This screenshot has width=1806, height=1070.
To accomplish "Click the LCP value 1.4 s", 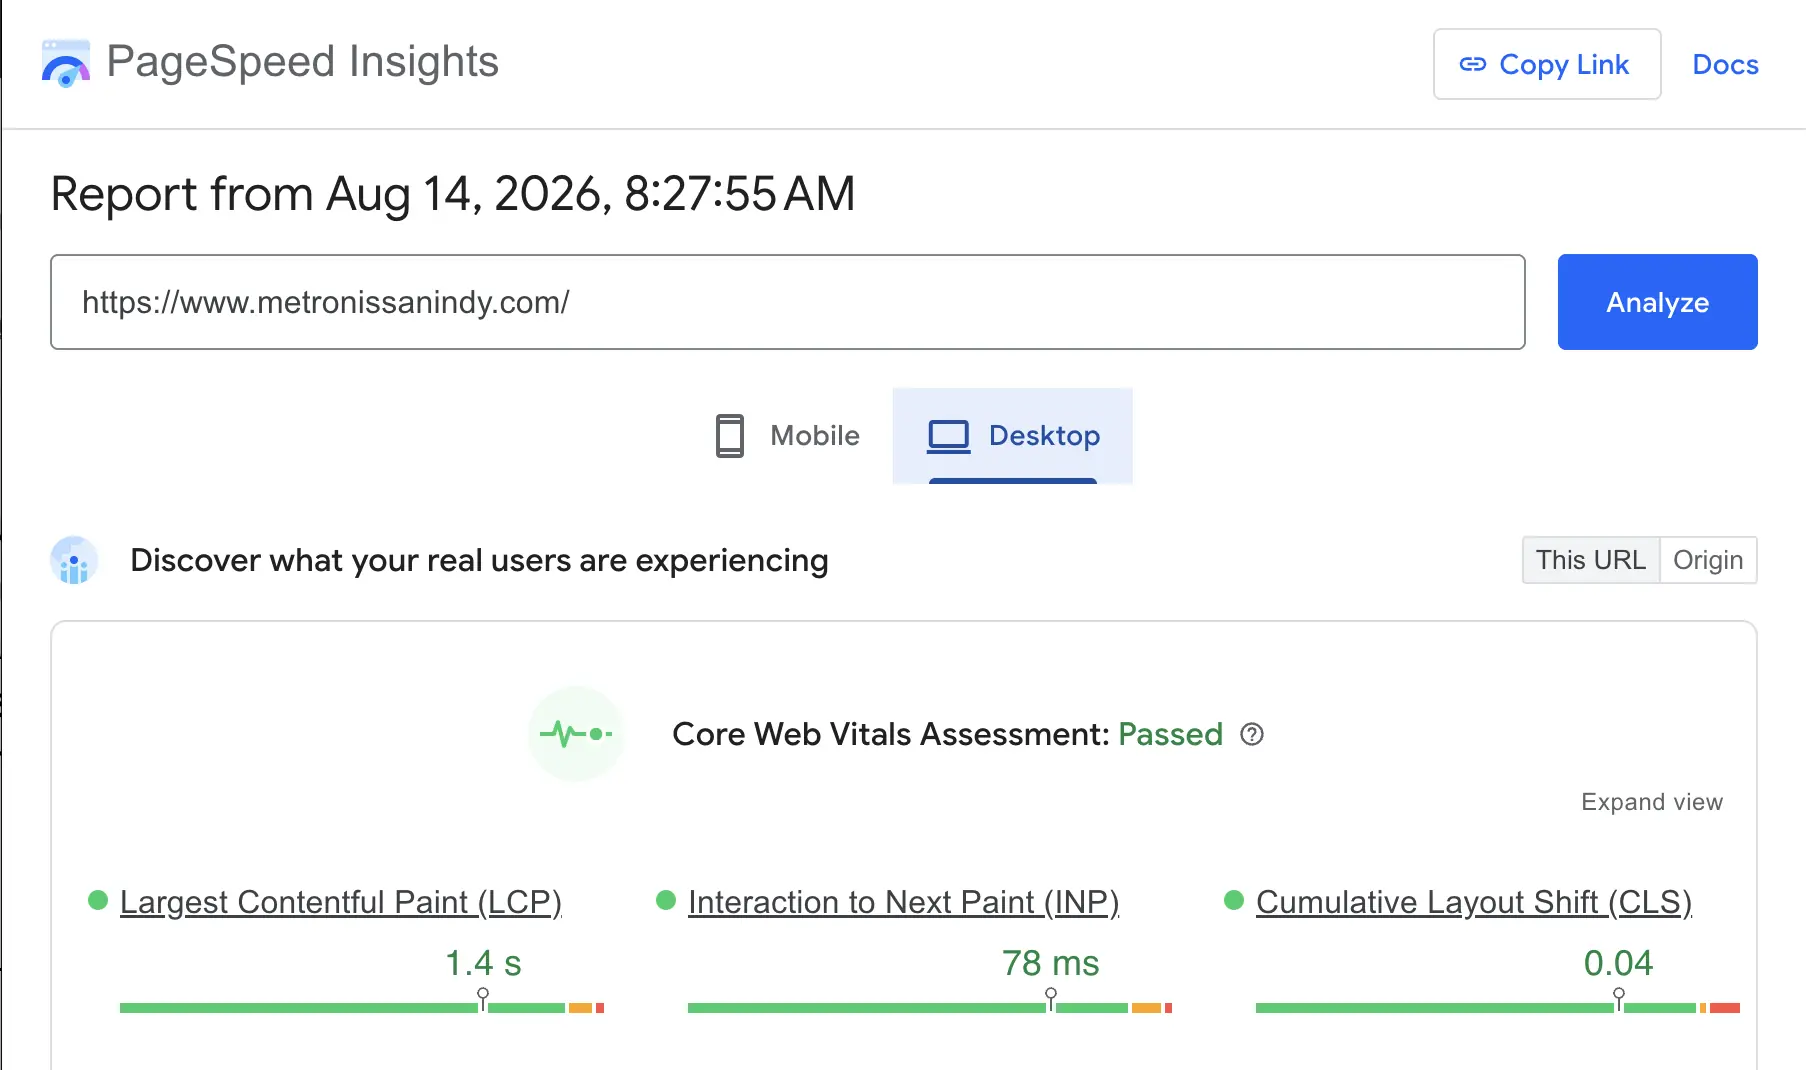I will (x=483, y=963).
